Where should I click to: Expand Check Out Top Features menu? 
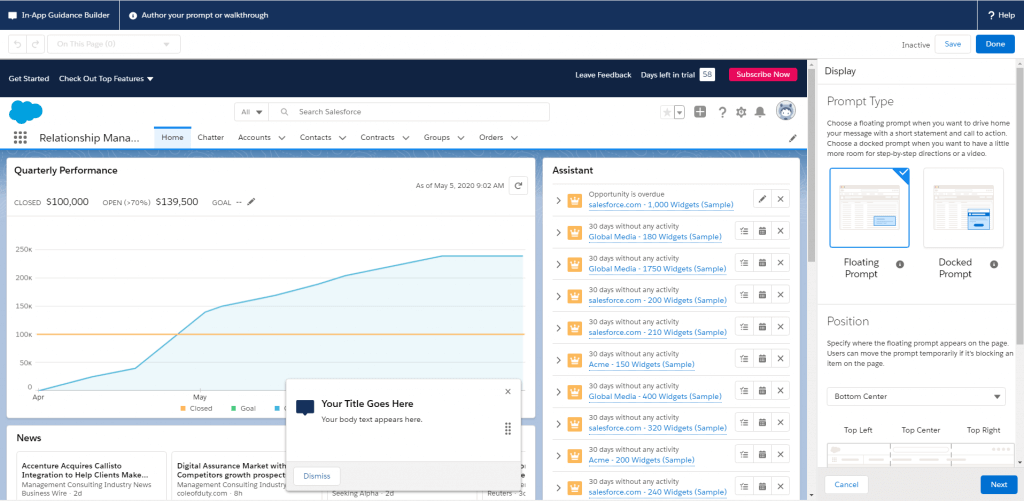(106, 78)
